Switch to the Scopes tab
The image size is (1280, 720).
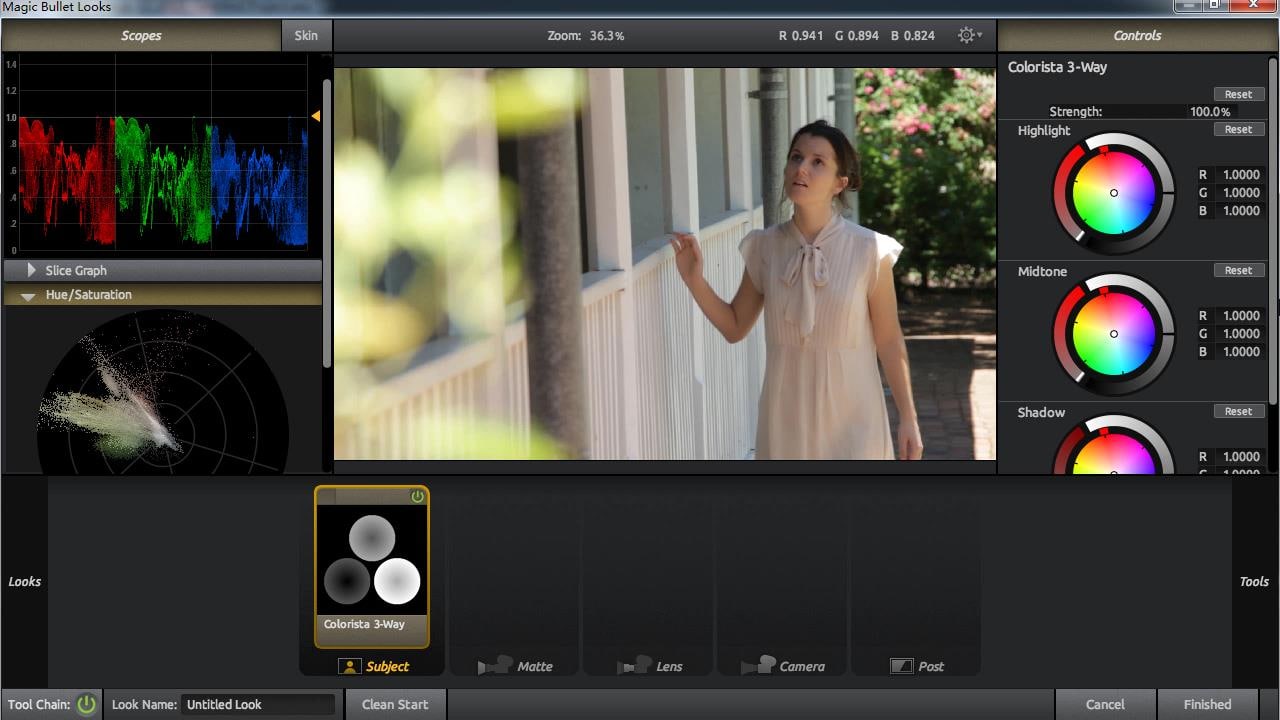click(x=141, y=36)
